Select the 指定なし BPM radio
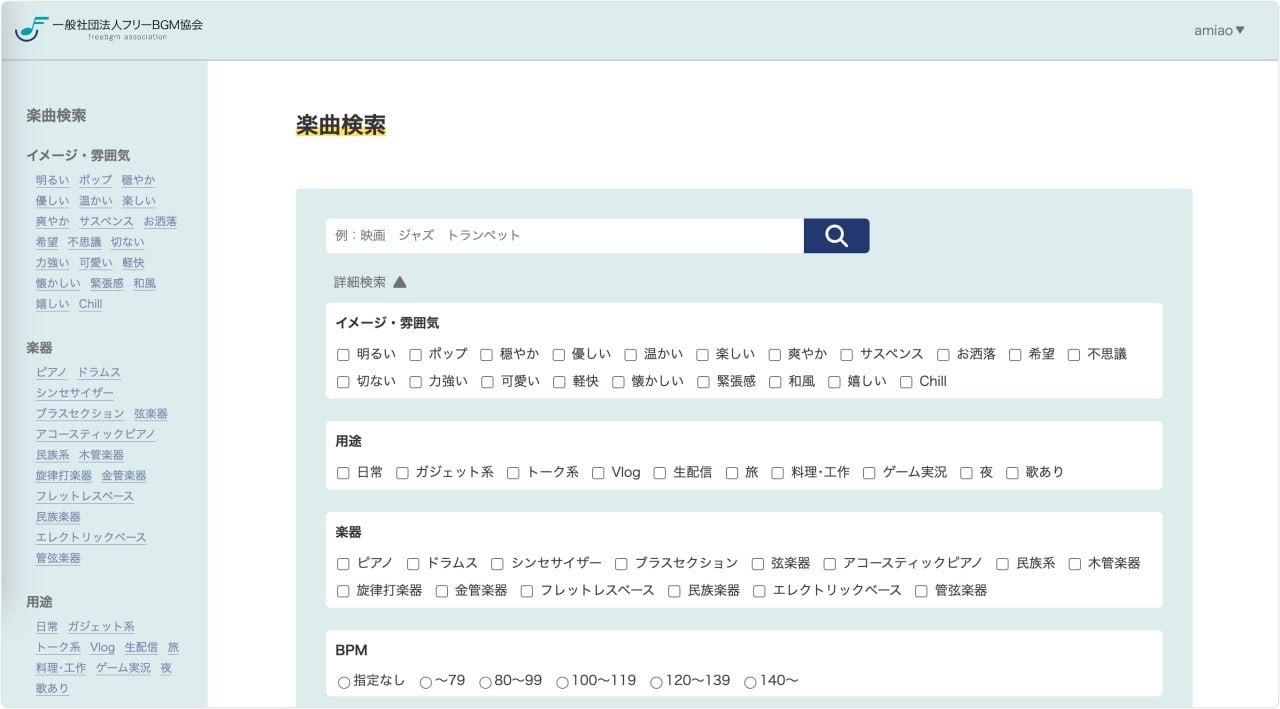1280x709 pixels. click(x=344, y=682)
